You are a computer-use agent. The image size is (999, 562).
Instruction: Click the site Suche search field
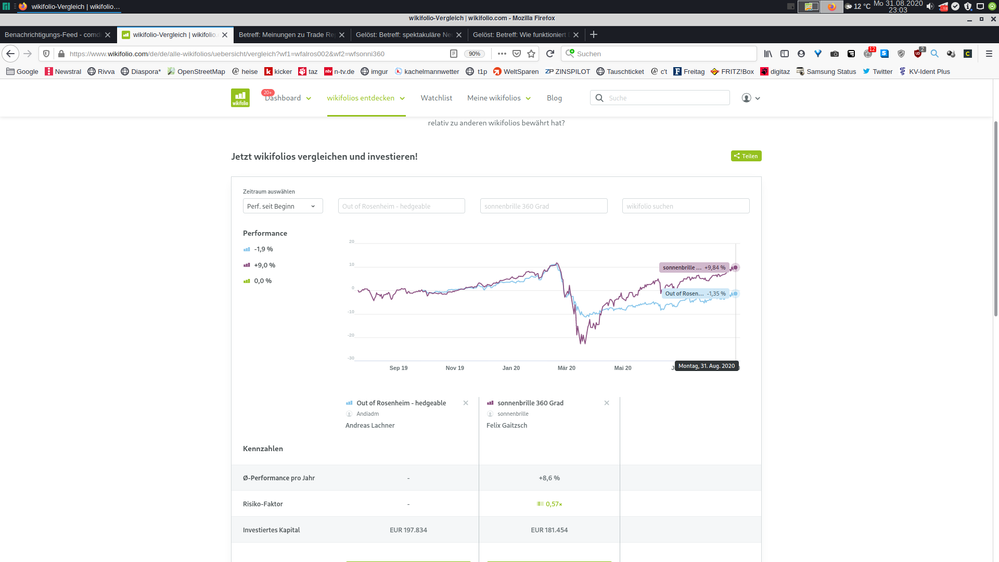pos(665,98)
